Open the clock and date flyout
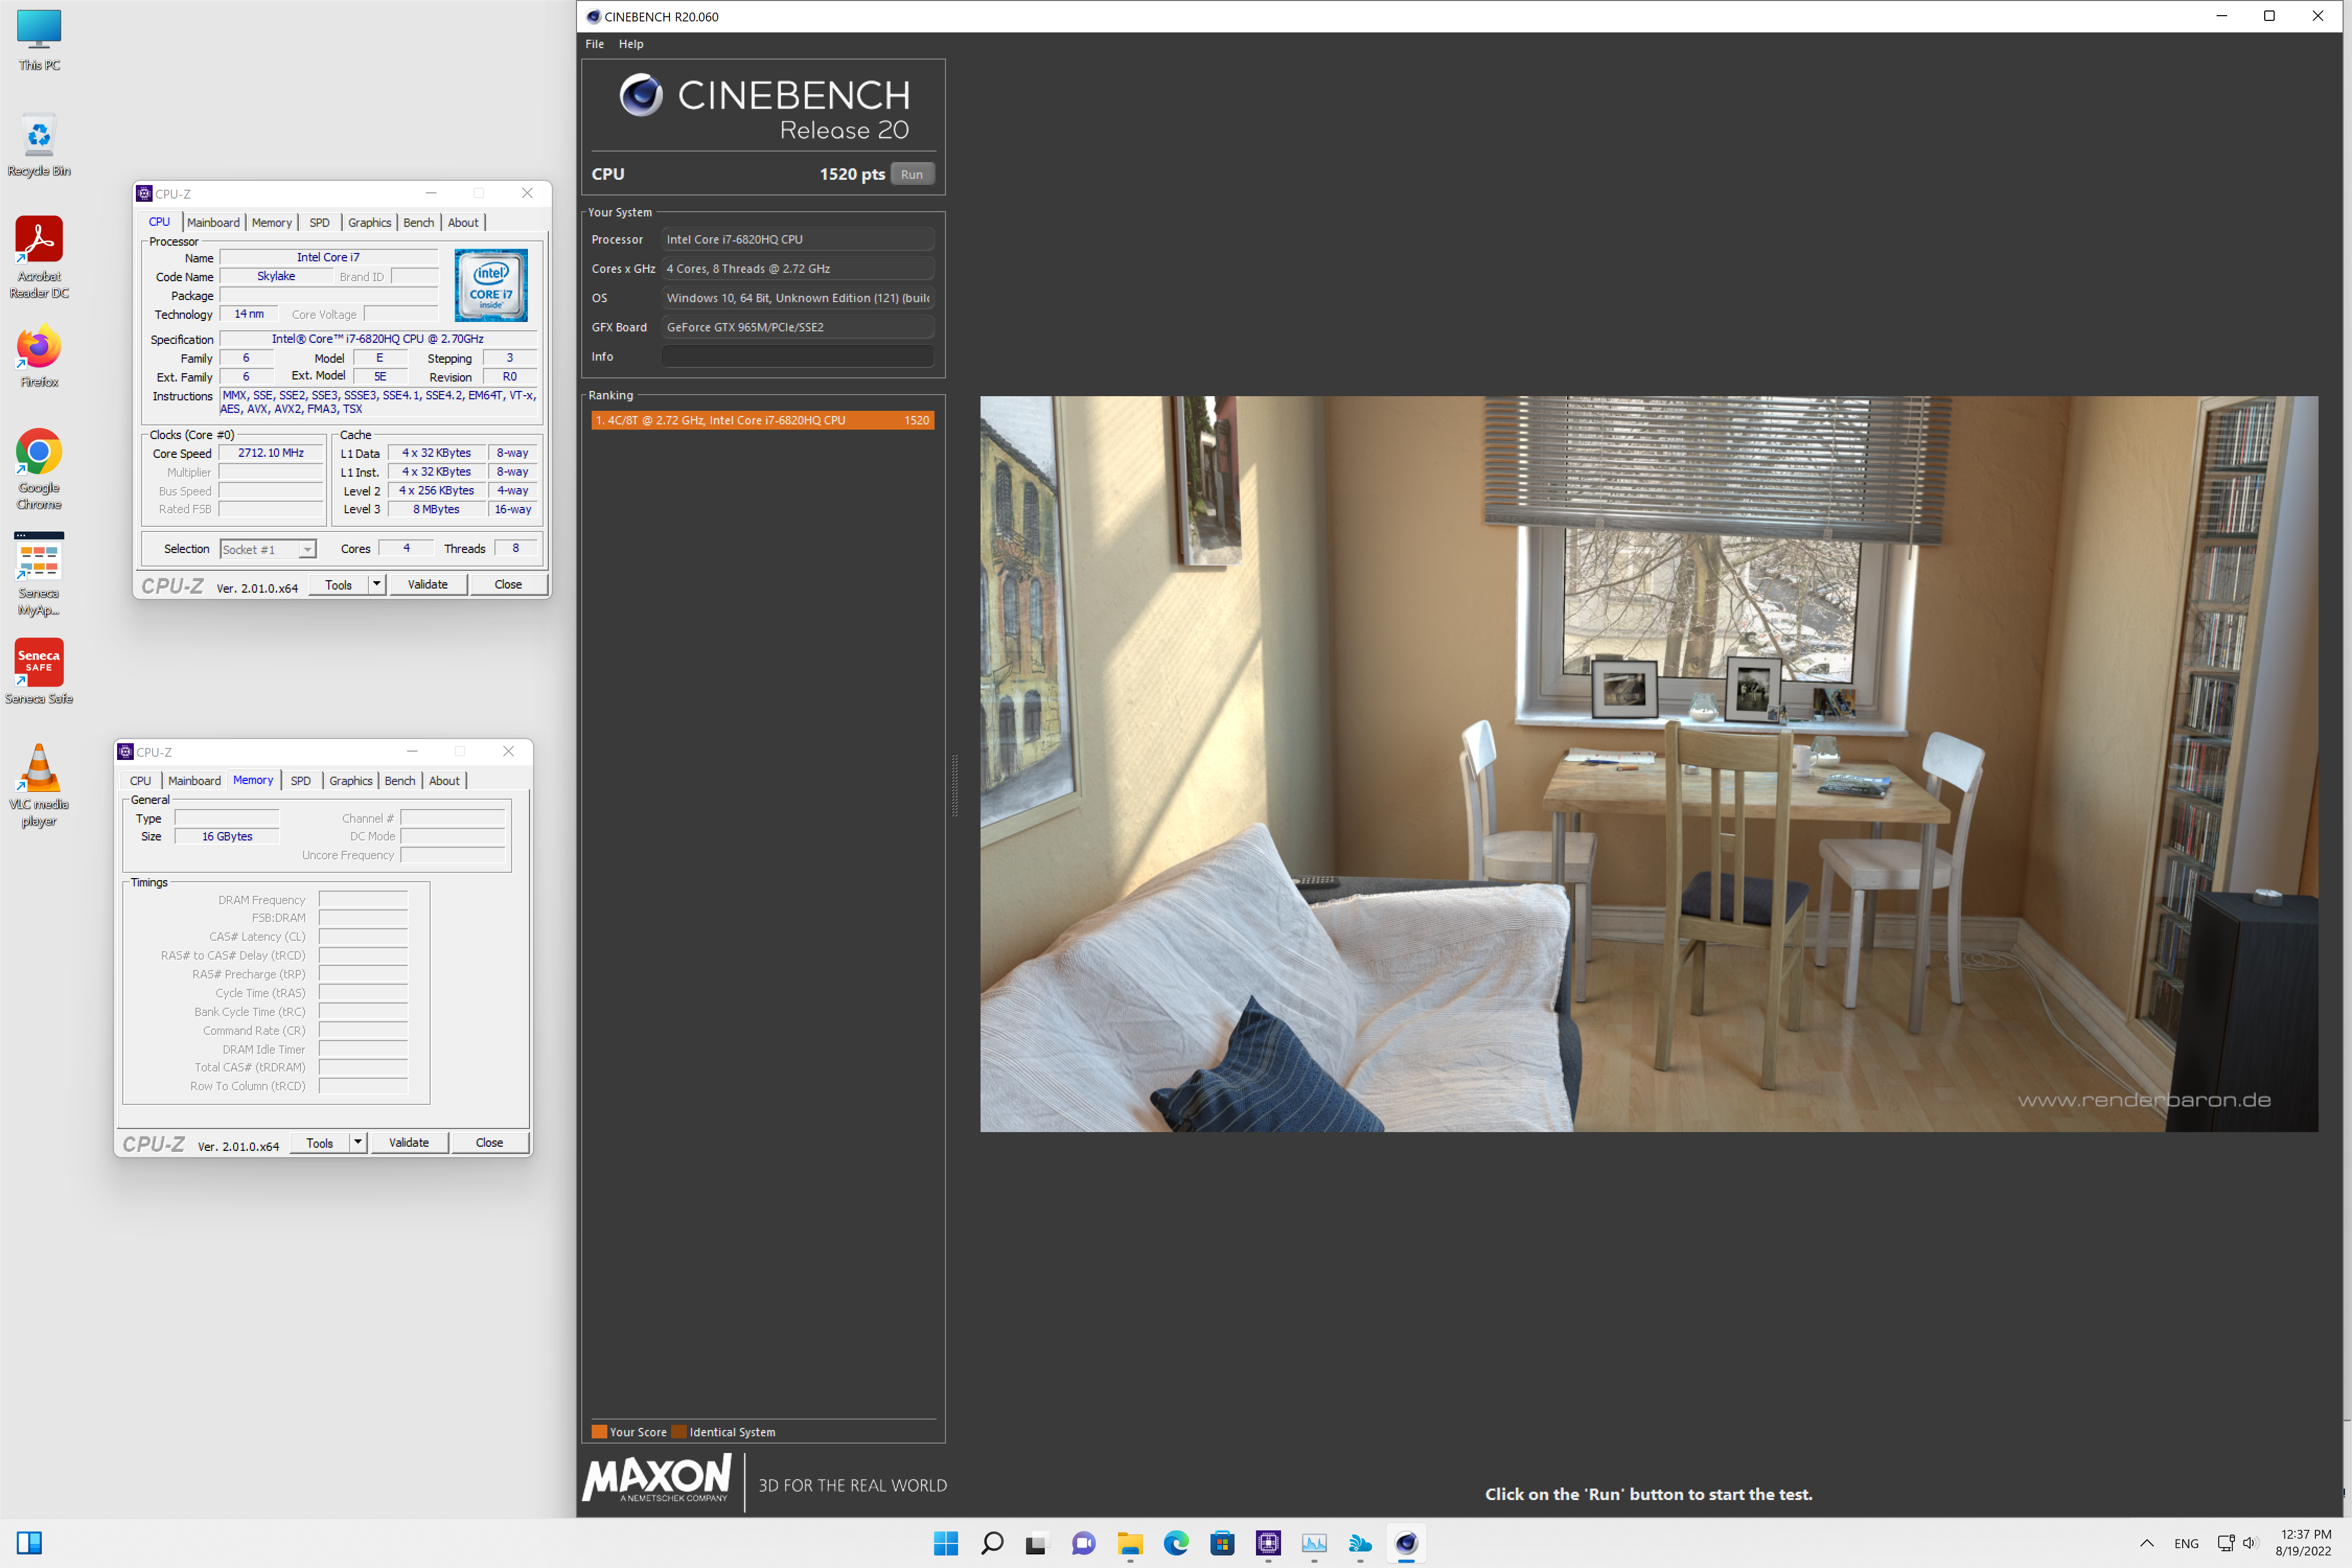Image resolution: width=2352 pixels, height=1568 pixels. coord(2304,1543)
